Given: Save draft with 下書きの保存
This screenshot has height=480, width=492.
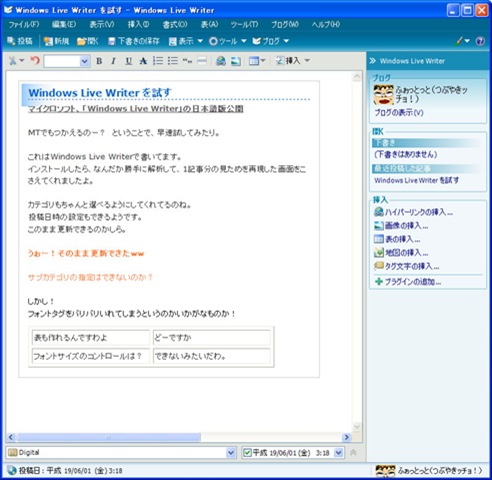Looking at the screenshot, I should coord(134,41).
